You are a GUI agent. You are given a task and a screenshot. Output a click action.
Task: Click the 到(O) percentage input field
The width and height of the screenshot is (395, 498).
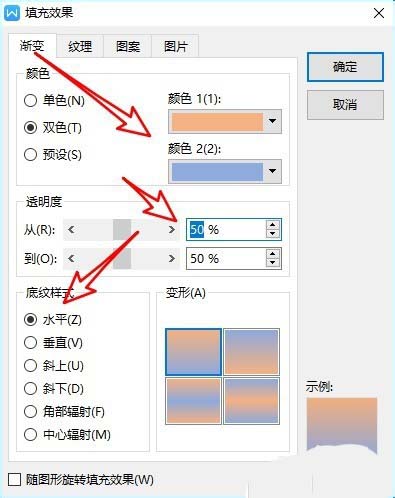[x=226, y=258]
